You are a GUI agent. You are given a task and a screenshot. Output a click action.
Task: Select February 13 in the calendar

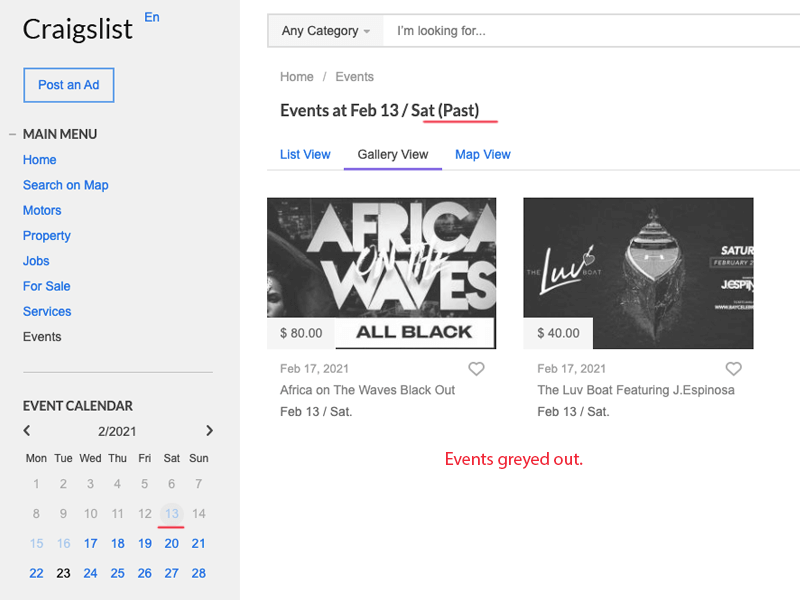pyautogui.click(x=171, y=514)
